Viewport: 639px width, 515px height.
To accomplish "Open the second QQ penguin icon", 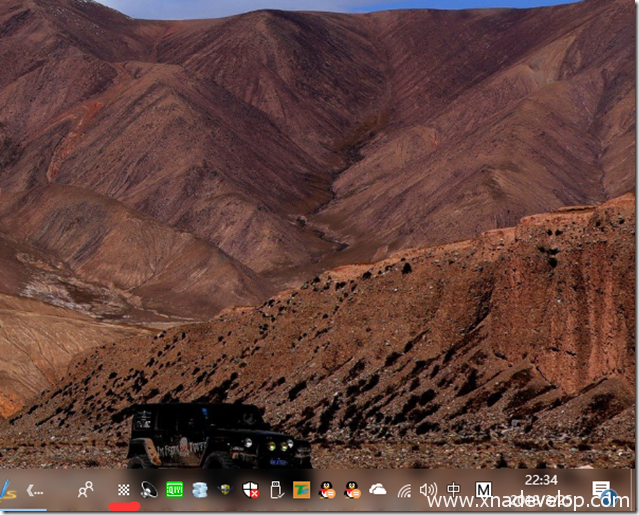I will 352,490.
